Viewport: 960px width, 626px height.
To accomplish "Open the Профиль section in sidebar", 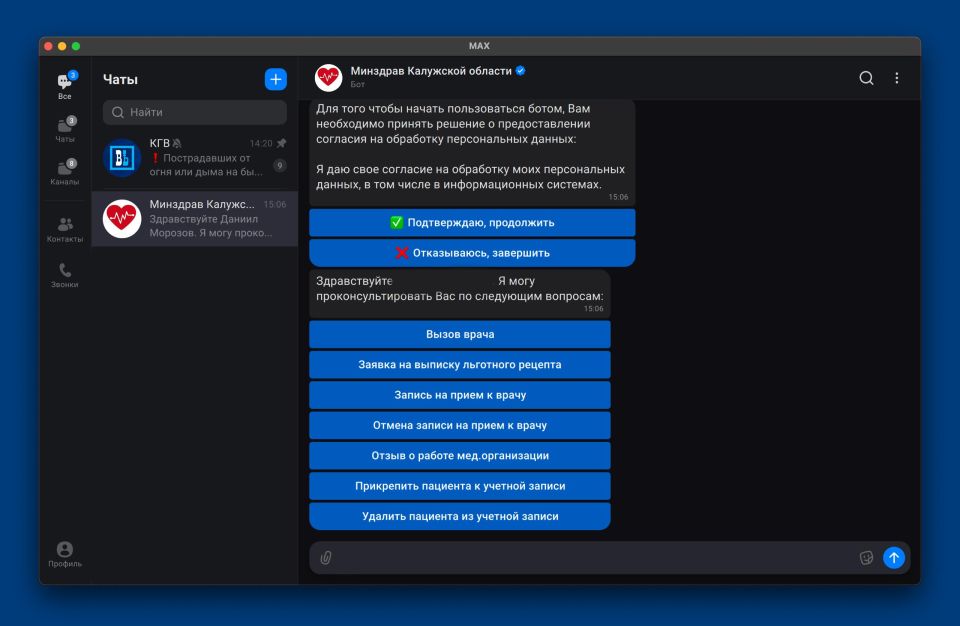I will click(65, 554).
